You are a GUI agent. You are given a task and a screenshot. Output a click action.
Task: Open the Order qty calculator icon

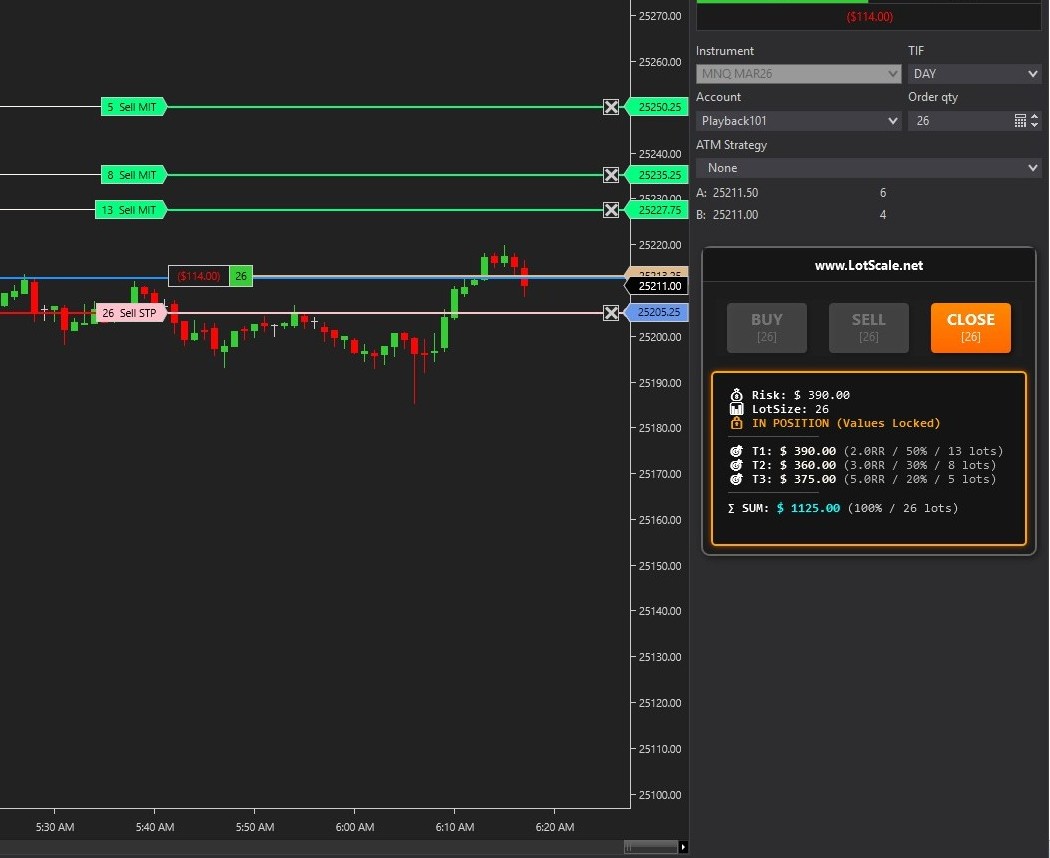point(1020,120)
